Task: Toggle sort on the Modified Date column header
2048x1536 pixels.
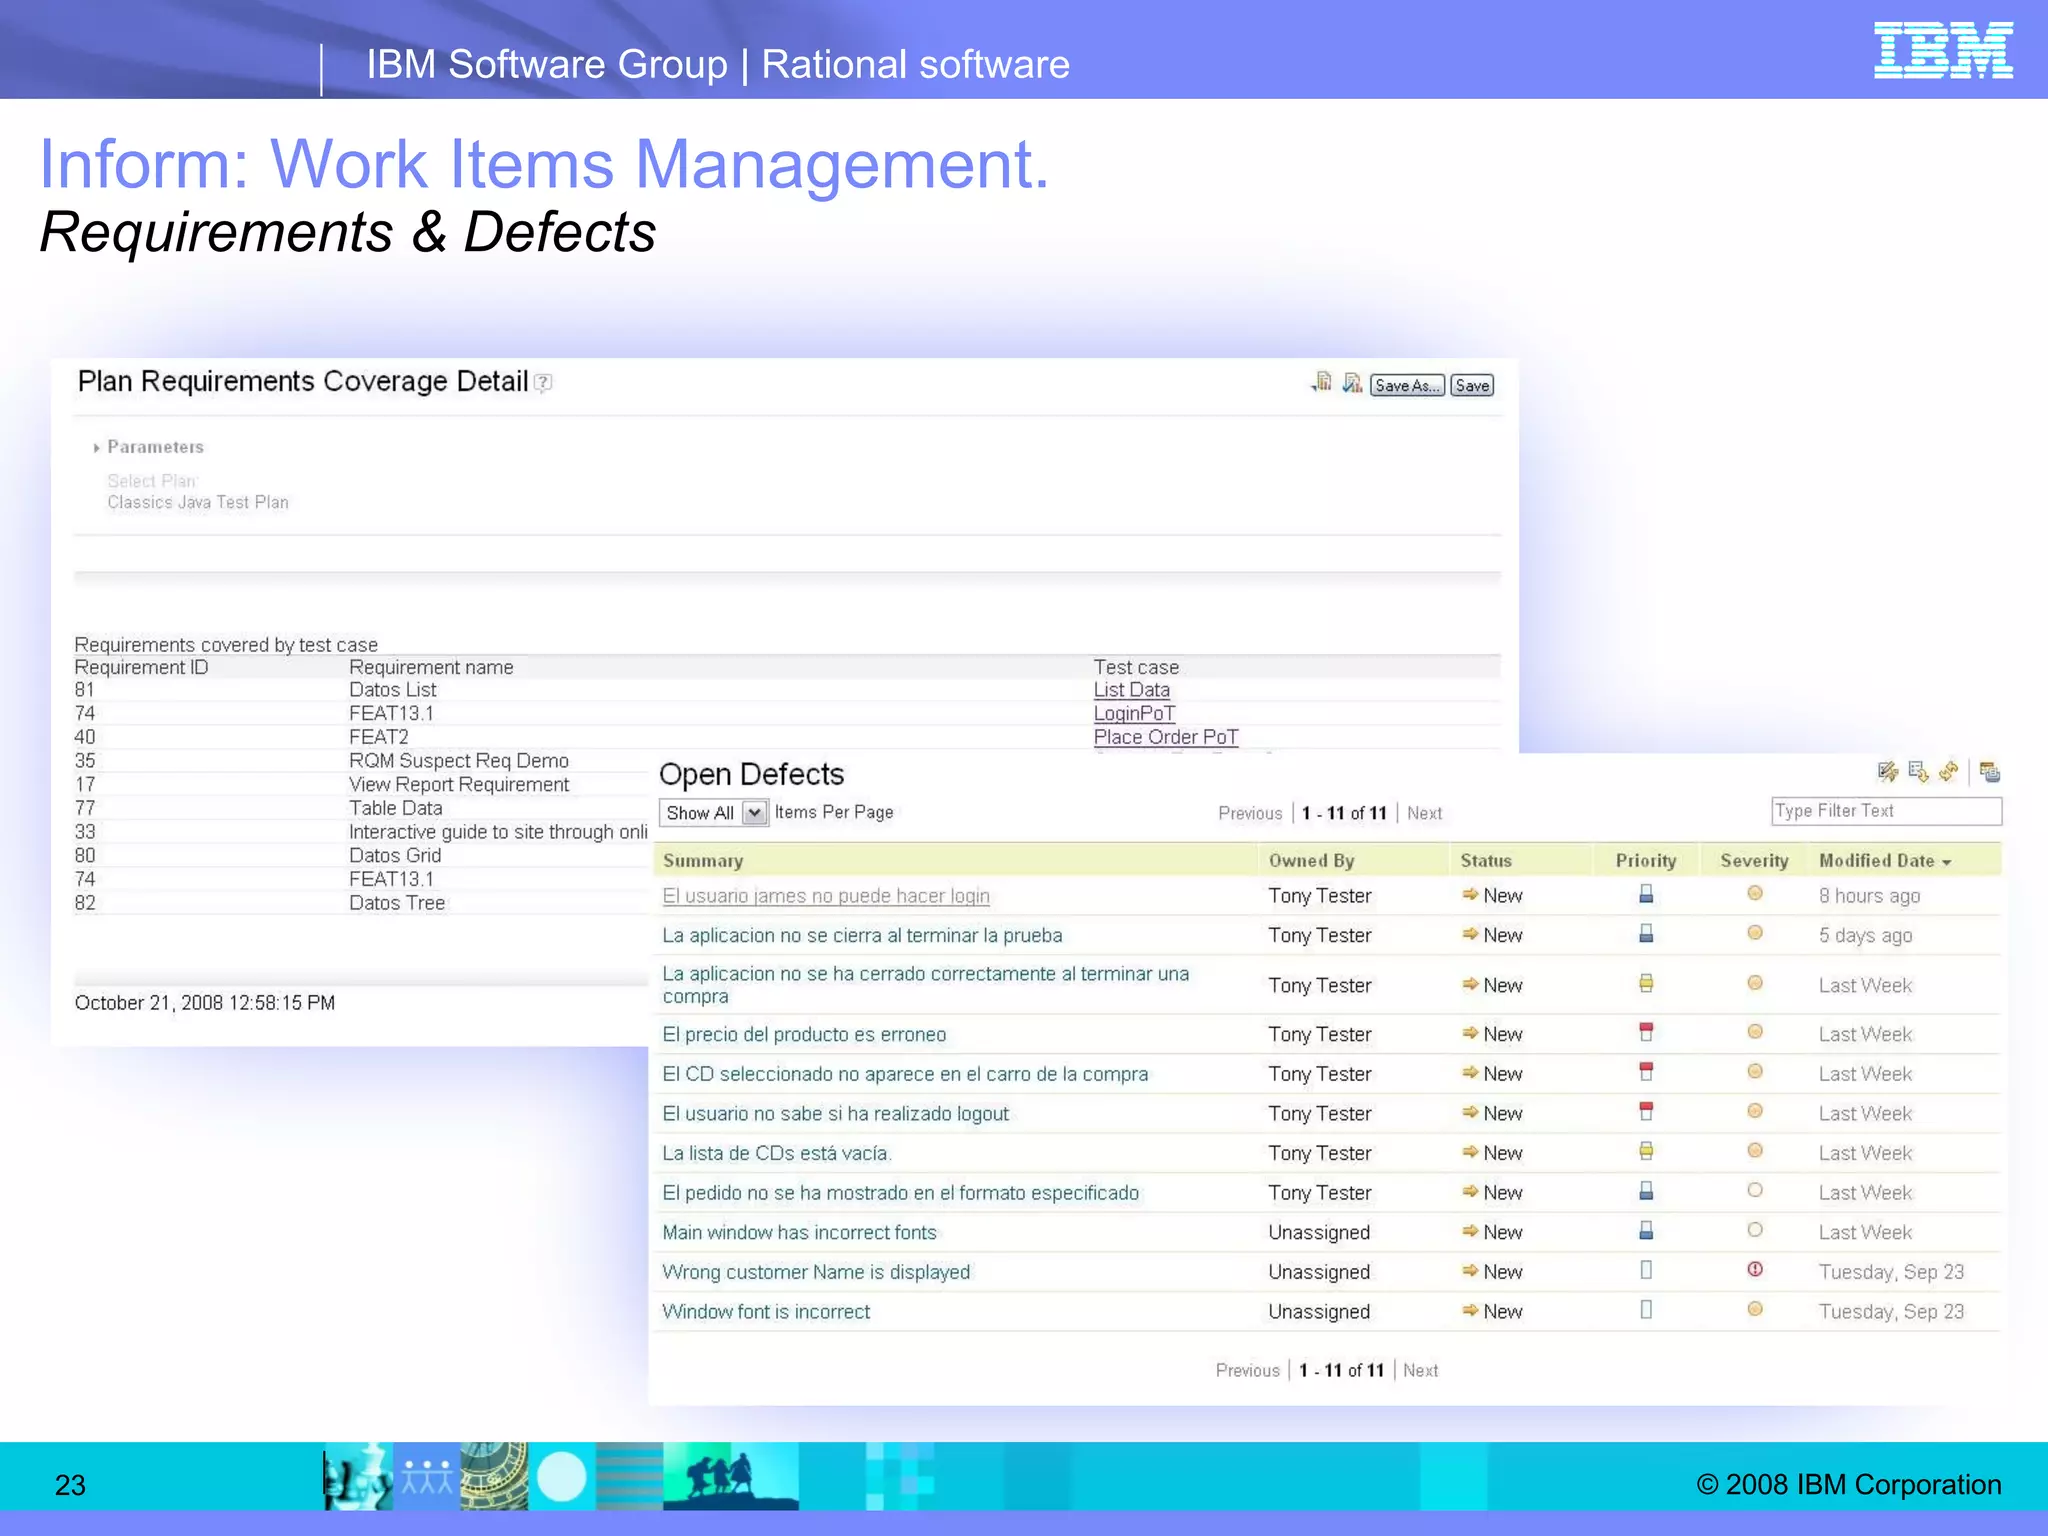Action: click(1885, 861)
